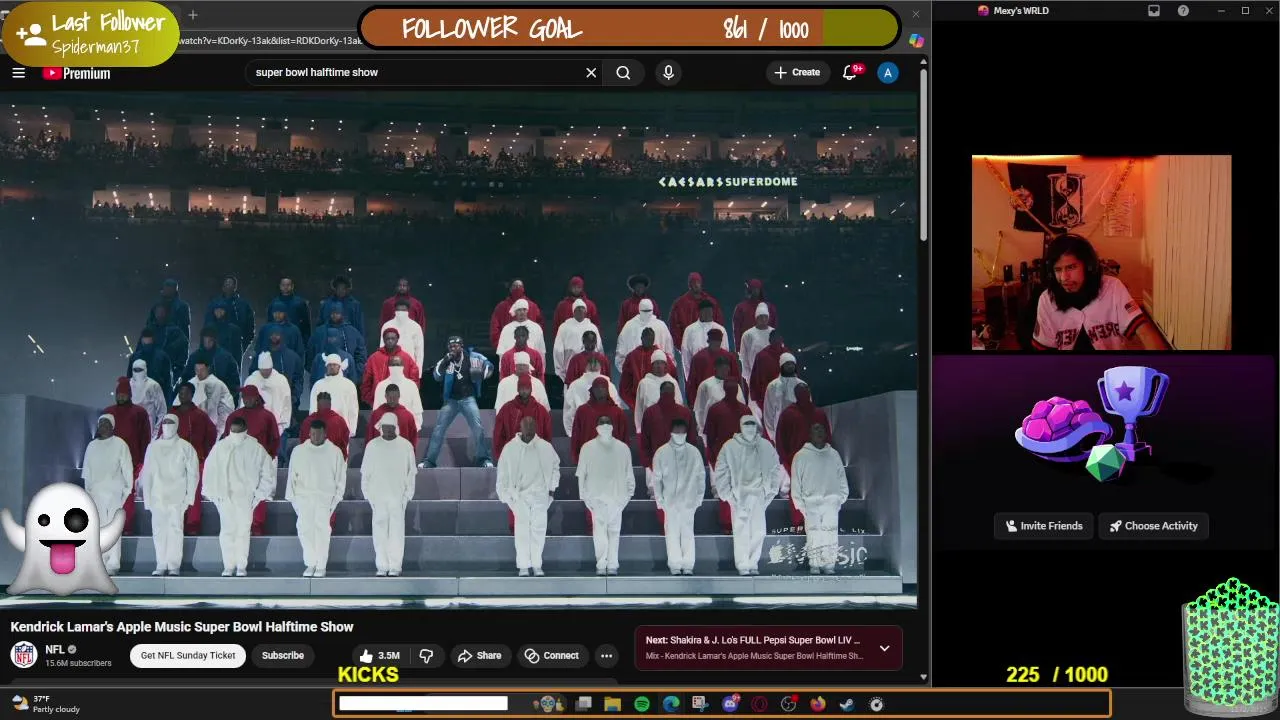Open Opera GX from the taskbar
1280x720 pixels.
759,704
